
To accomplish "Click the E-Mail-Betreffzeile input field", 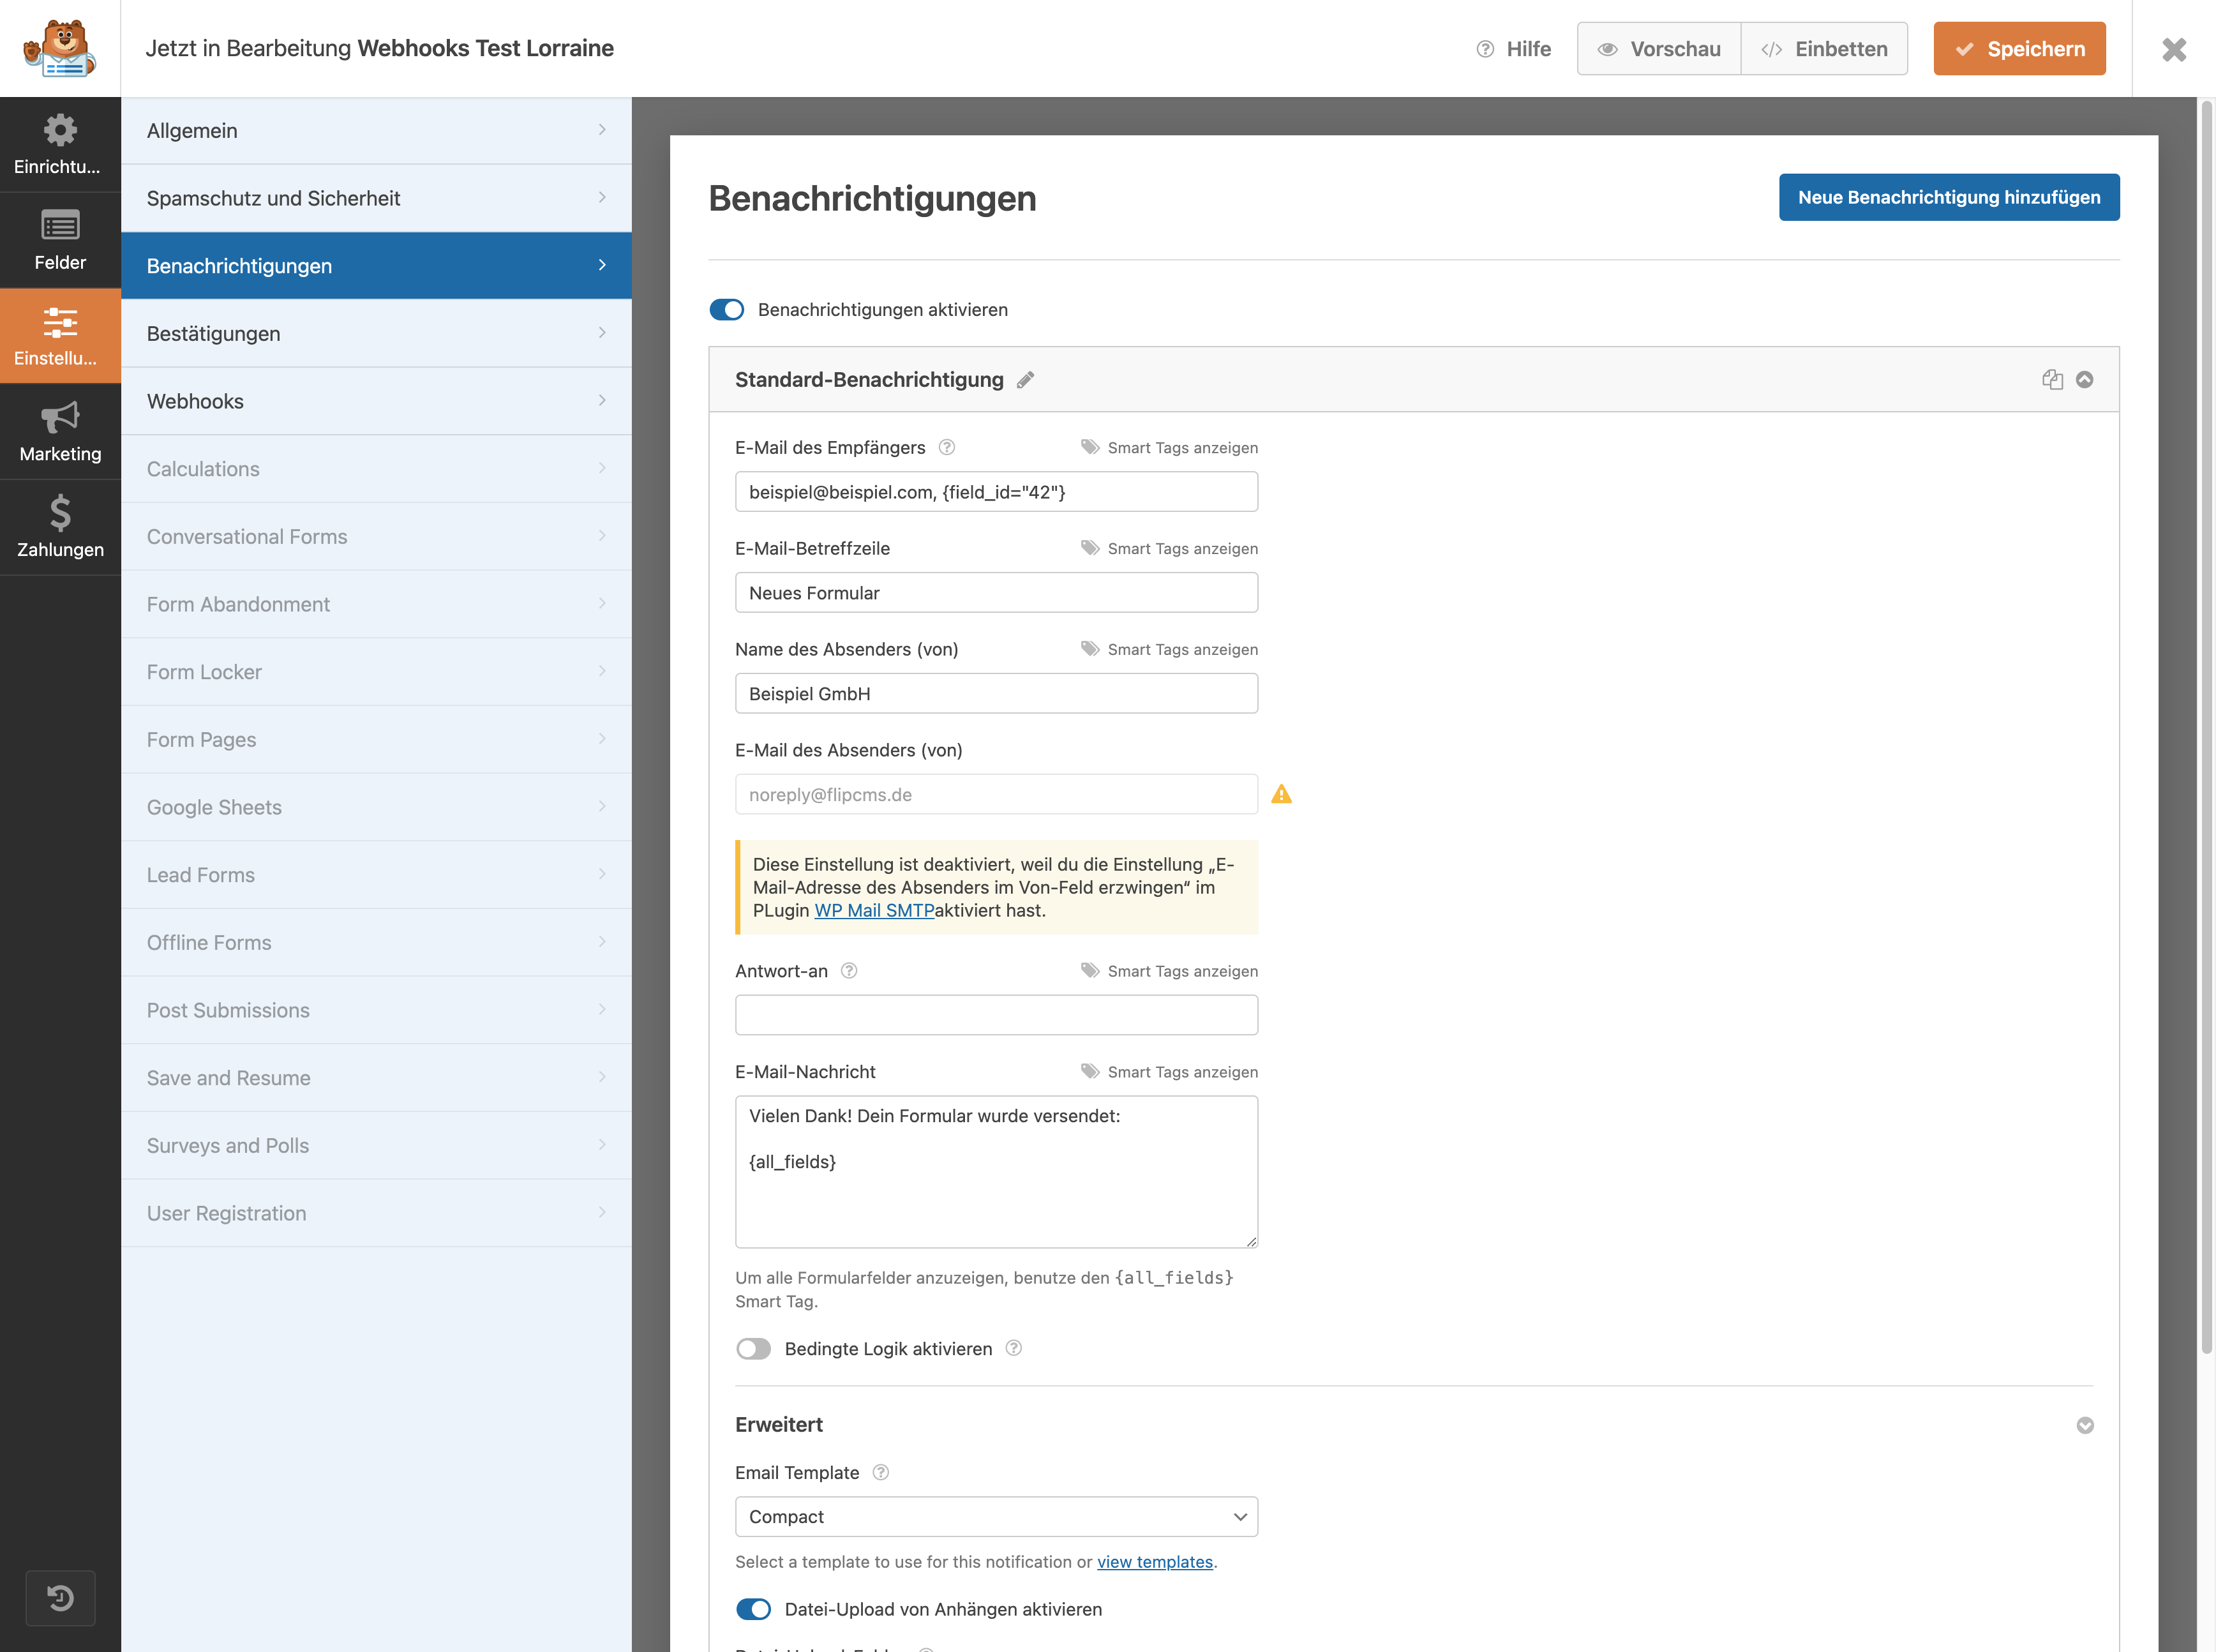I will [x=996, y=592].
